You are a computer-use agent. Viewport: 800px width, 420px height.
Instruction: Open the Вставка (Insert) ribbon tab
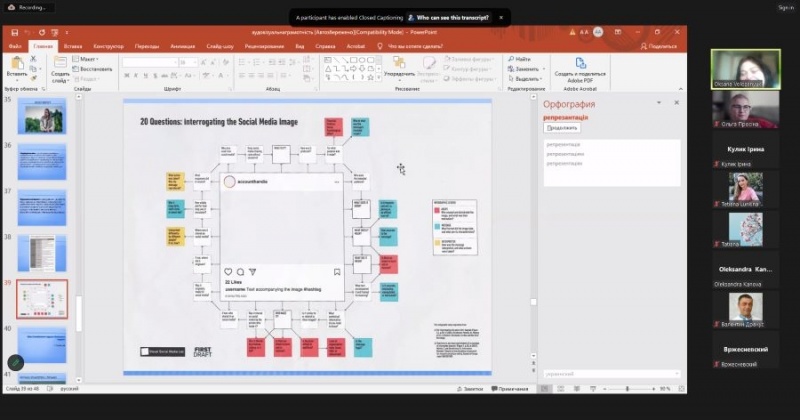point(73,46)
